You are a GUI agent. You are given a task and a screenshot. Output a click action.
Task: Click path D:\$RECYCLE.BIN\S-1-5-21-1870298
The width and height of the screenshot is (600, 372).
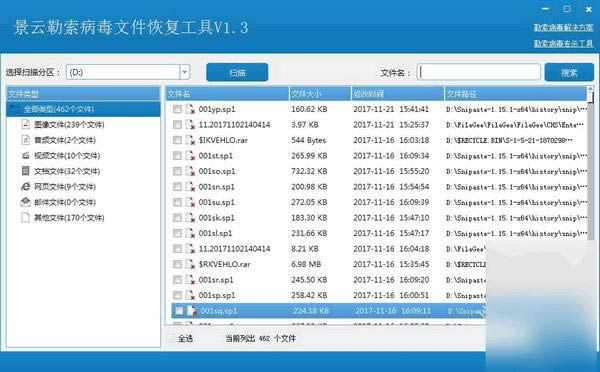click(509, 140)
